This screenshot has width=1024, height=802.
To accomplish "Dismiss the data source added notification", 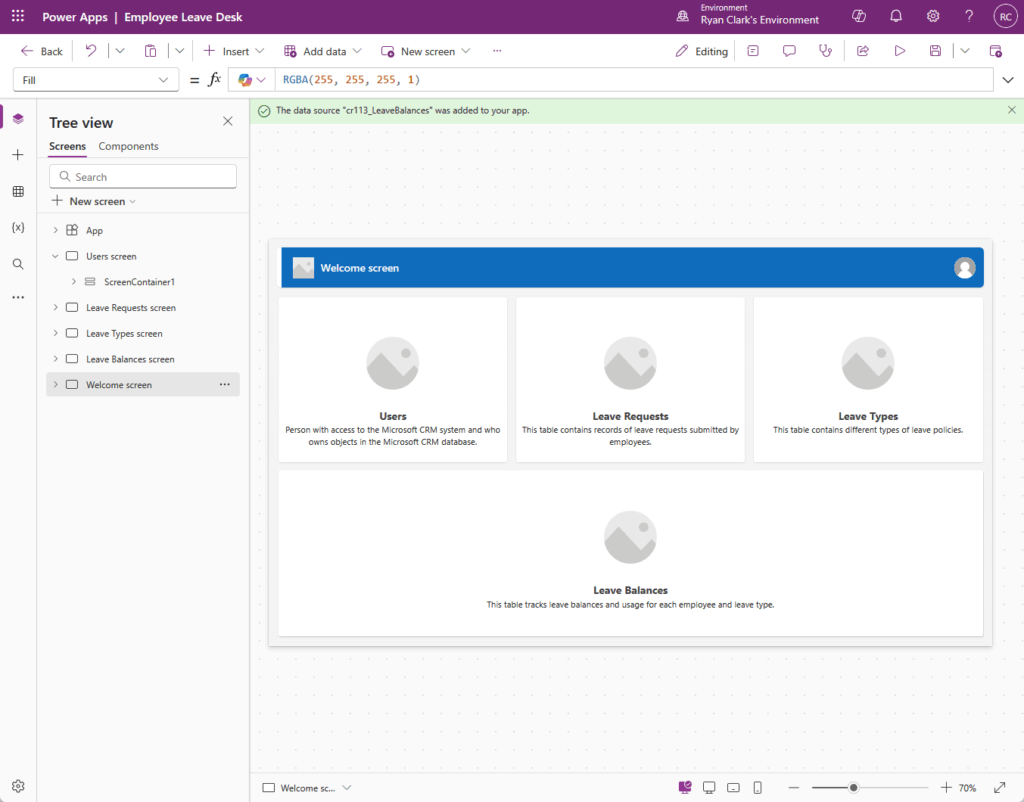I will [1011, 110].
